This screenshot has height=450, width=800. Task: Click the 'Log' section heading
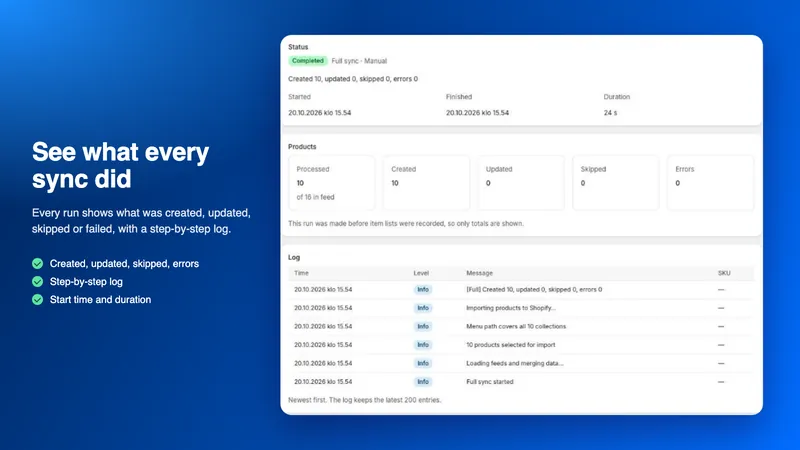pyautogui.click(x=294, y=258)
